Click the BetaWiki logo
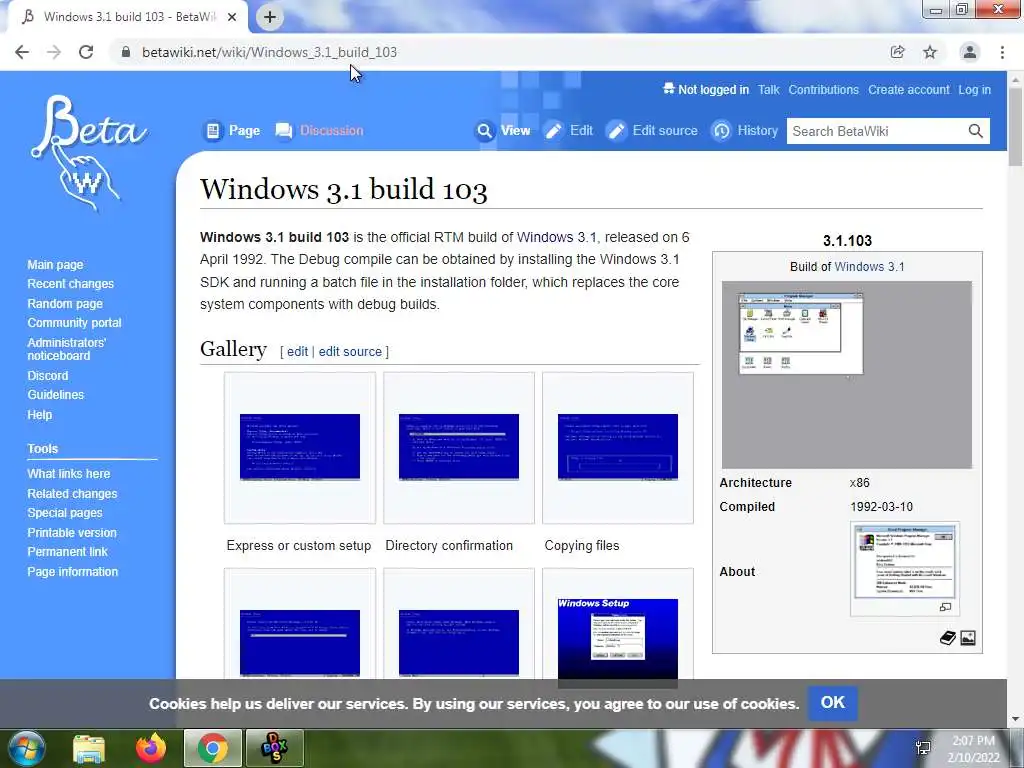1024x768 pixels. tap(88, 153)
